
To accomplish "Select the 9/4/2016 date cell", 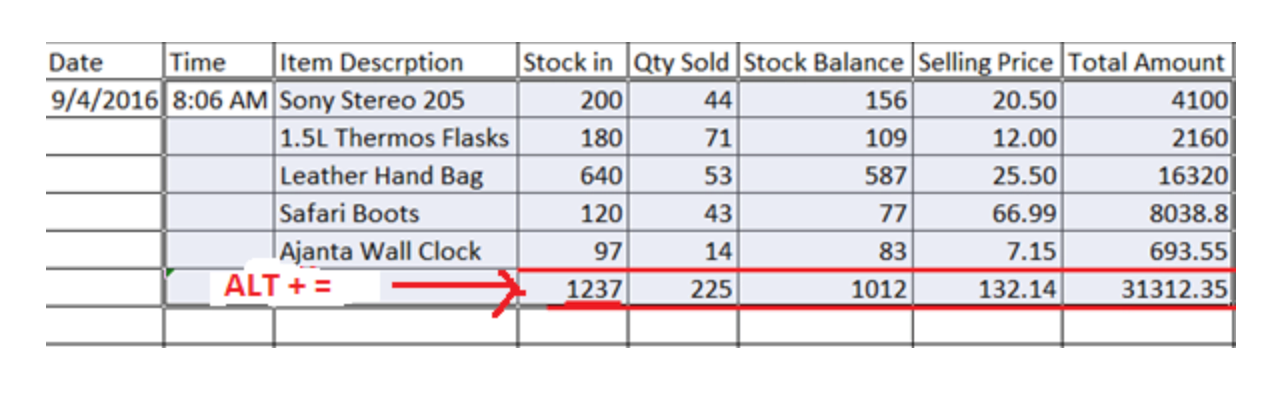I will [104, 100].
